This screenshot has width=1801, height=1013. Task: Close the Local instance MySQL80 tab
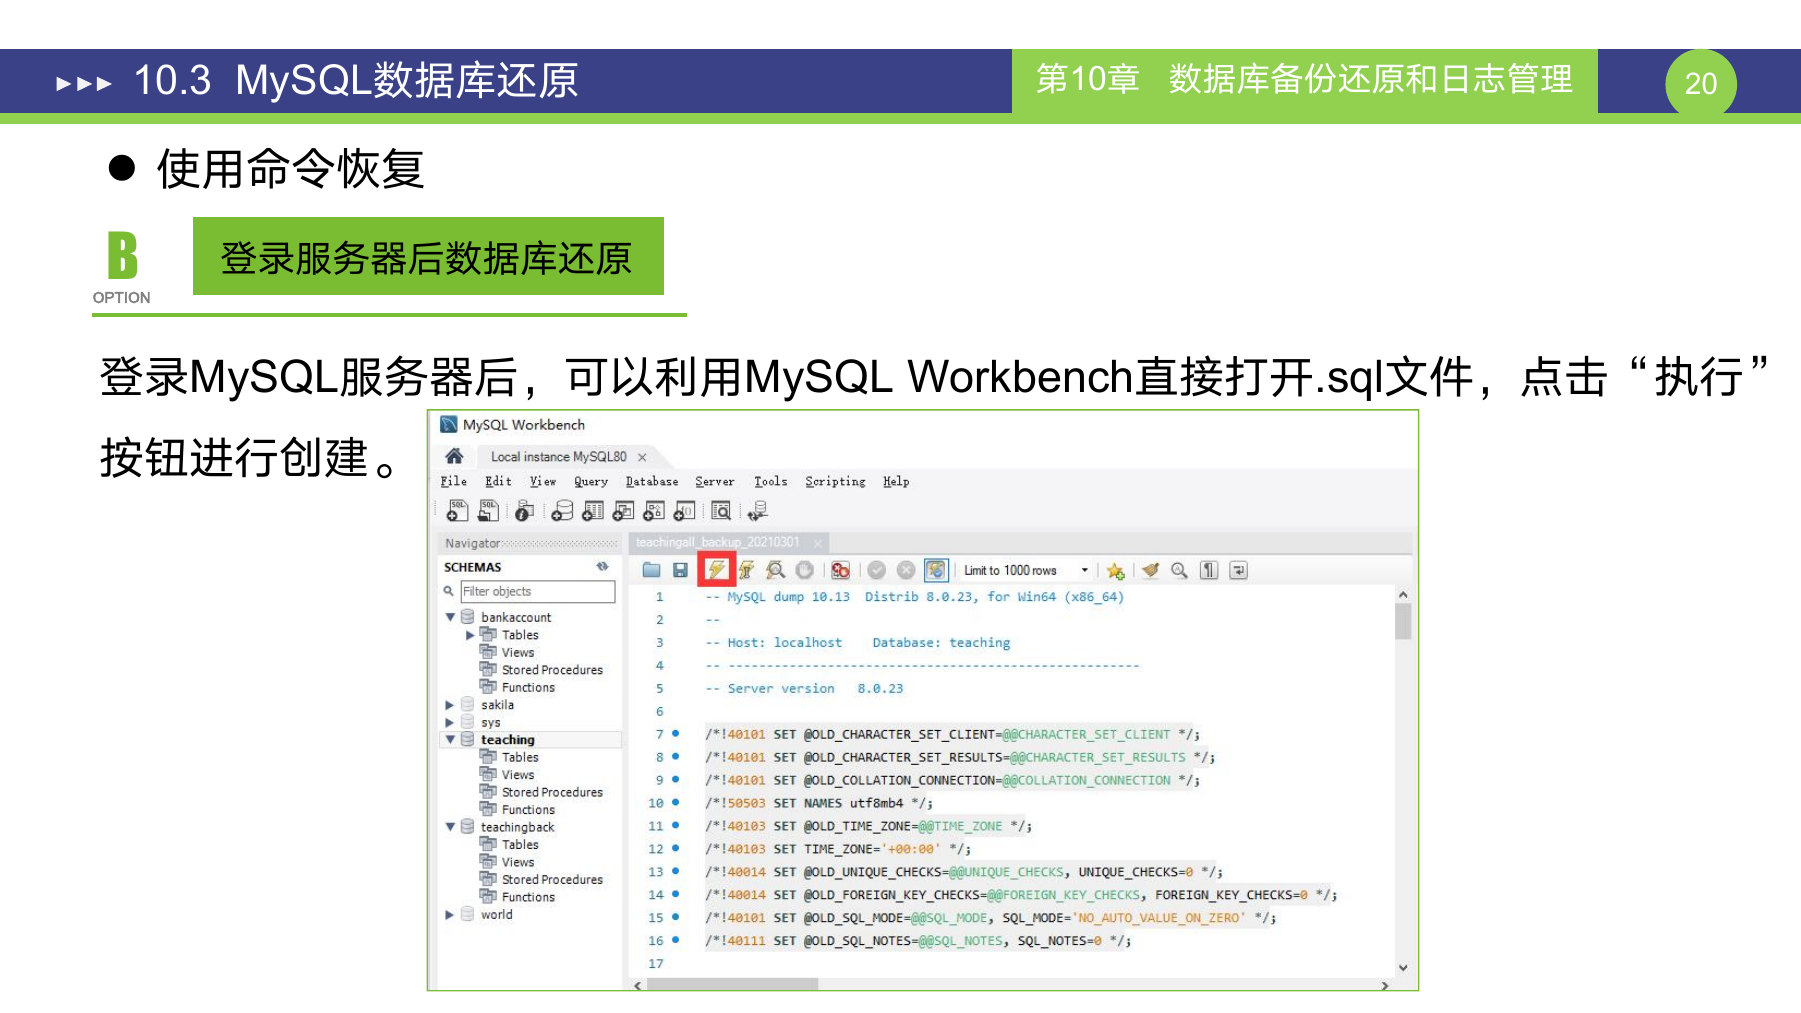click(x=642, y=457)
